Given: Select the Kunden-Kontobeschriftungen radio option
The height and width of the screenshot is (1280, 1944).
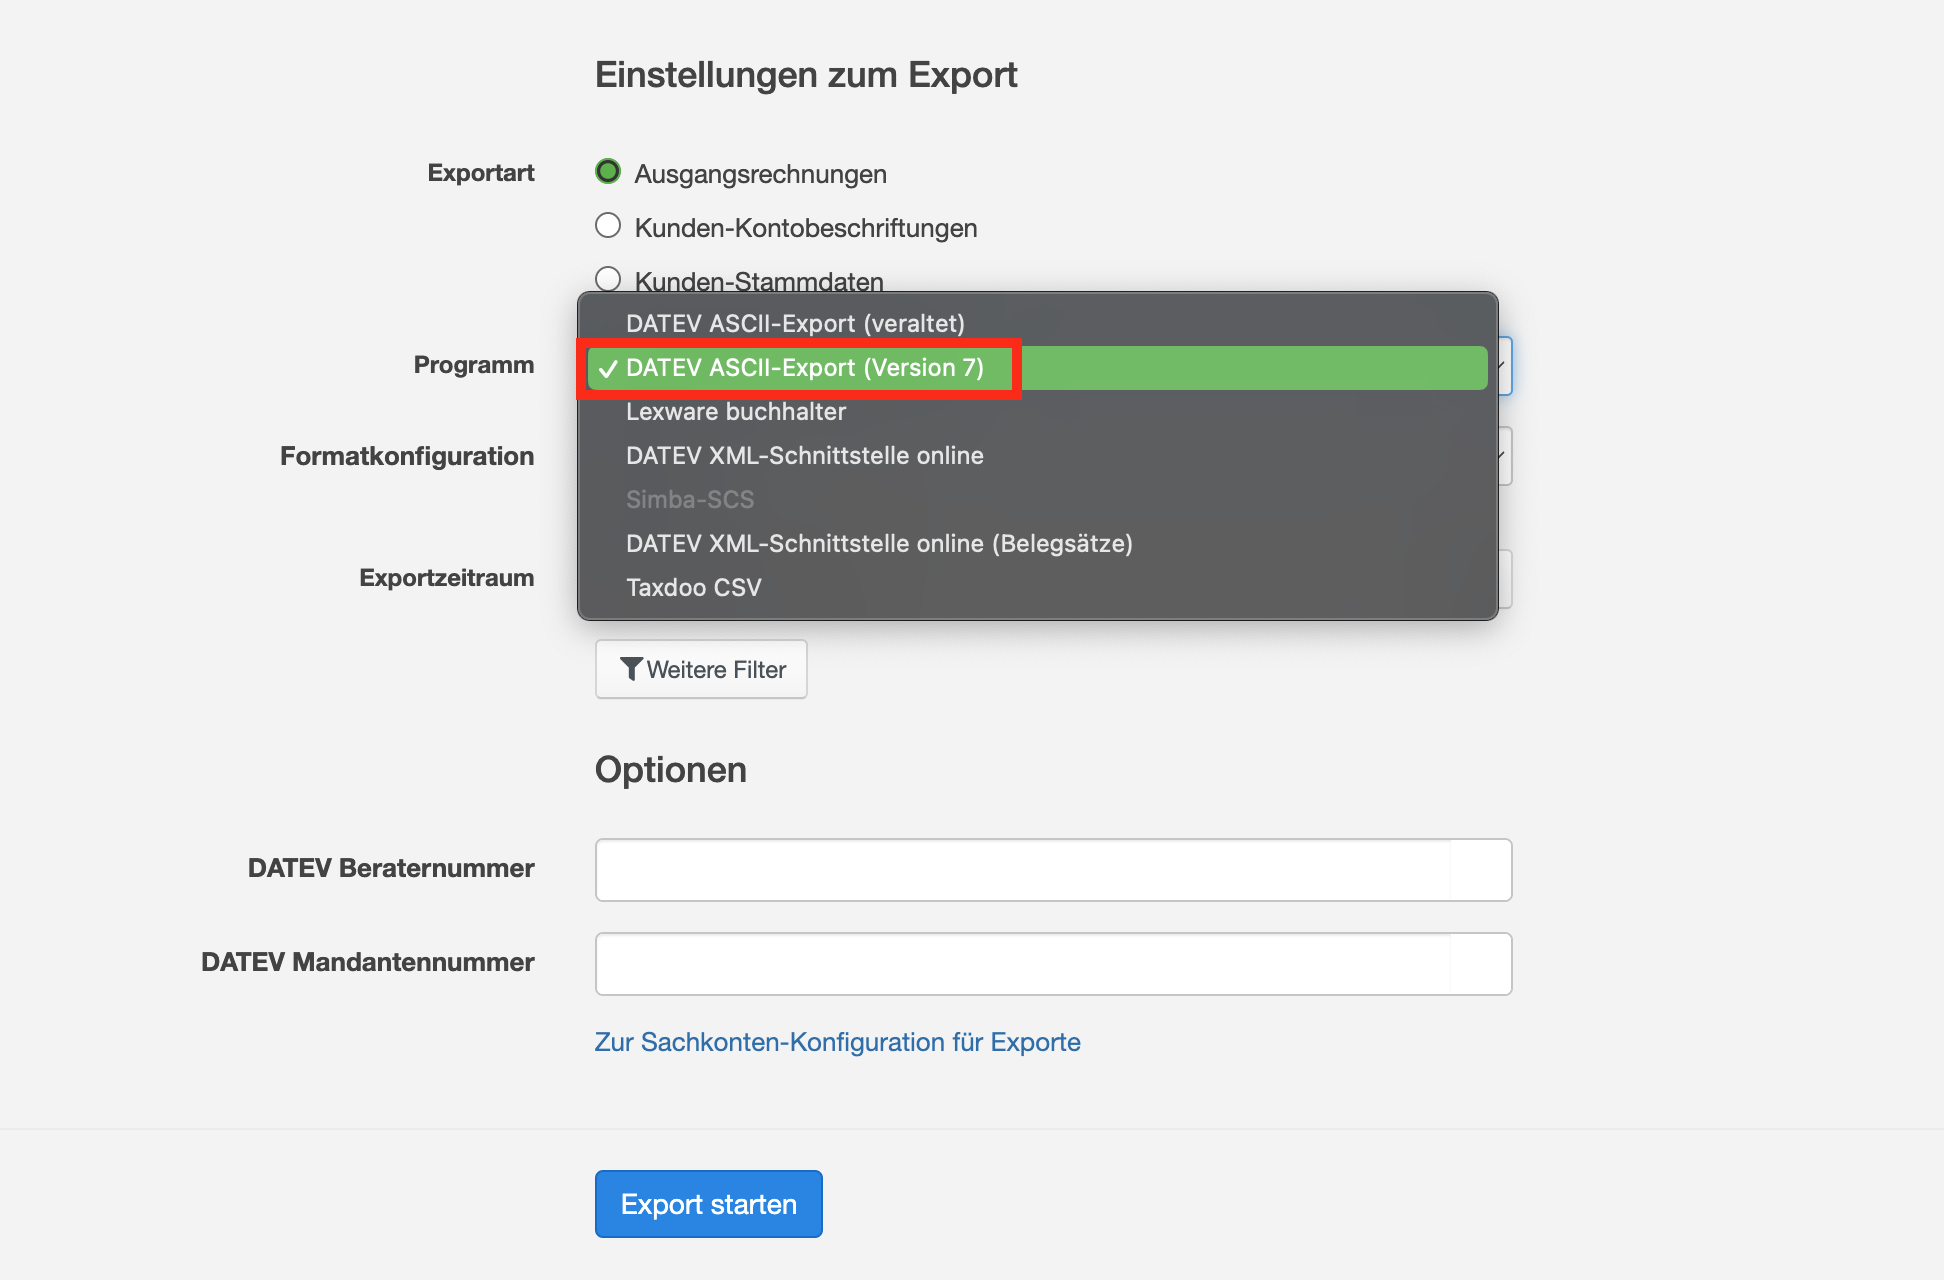Looking at the screenshot, I should (608, 226).
